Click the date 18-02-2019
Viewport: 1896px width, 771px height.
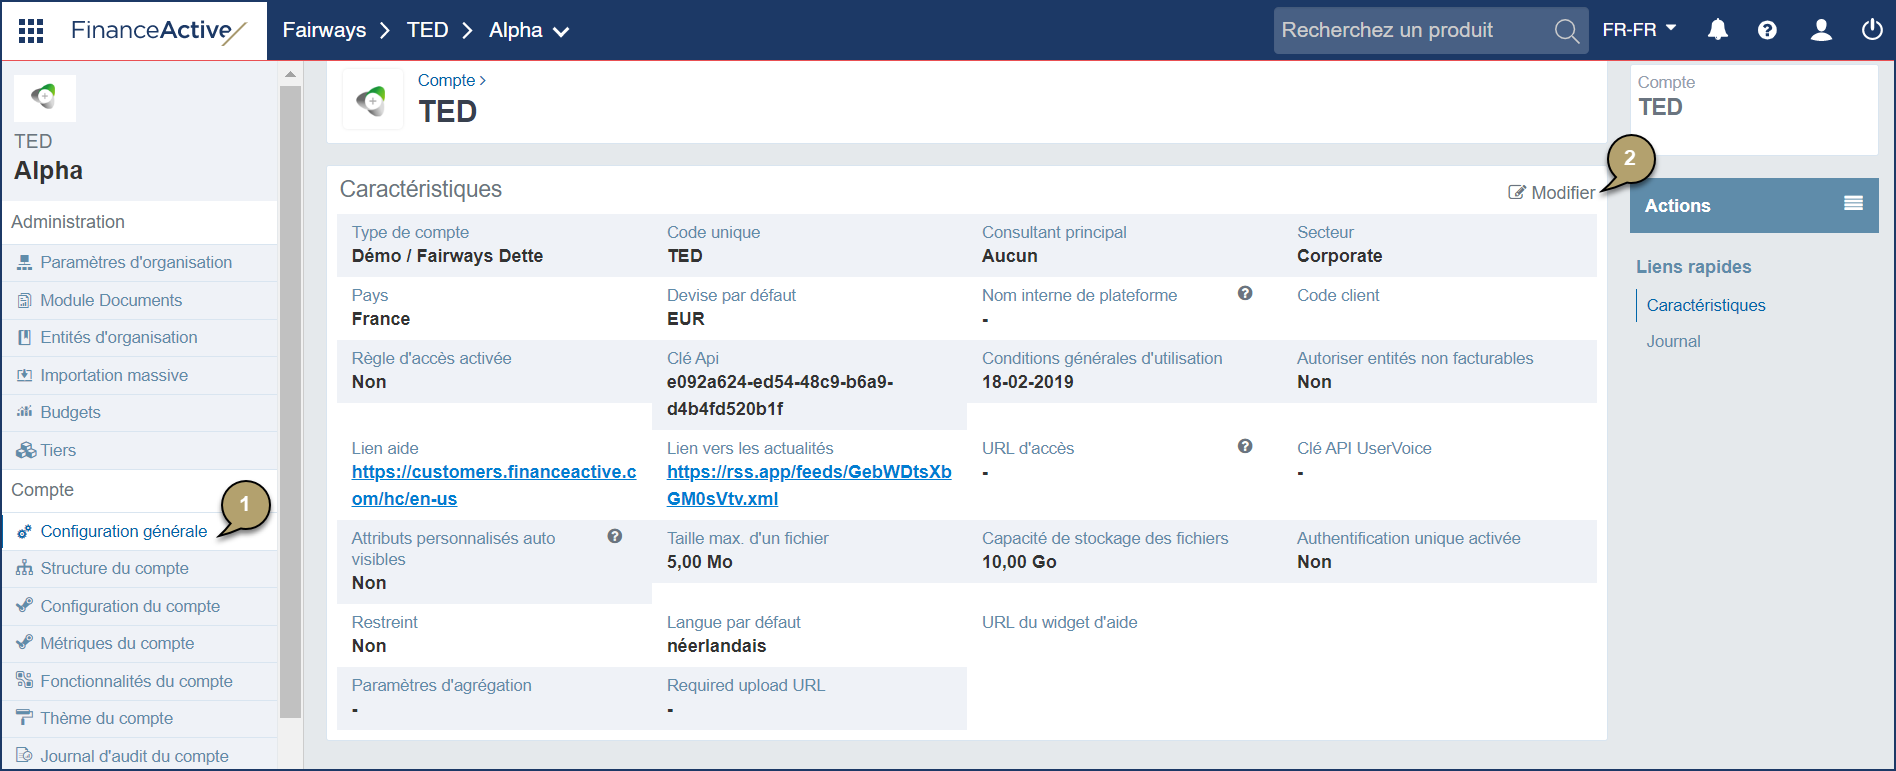(1027, 382)
